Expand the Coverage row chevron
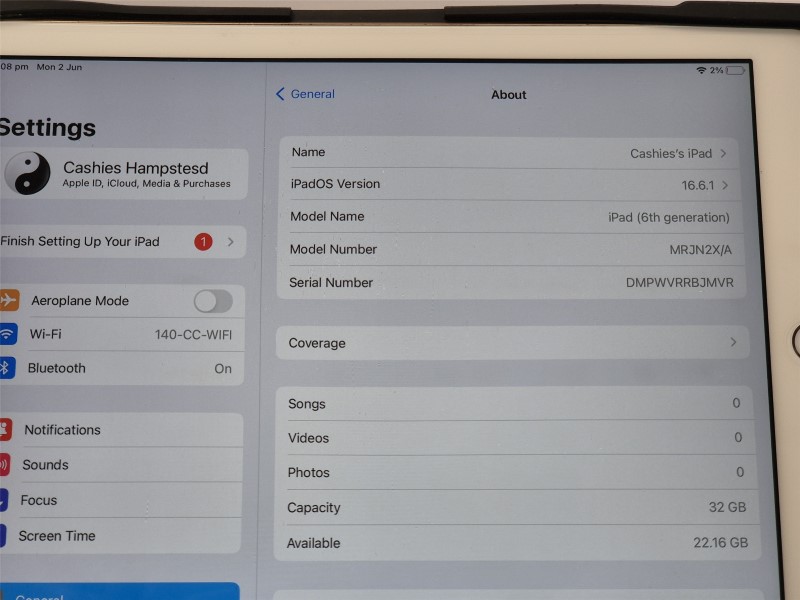Viewport: 800px width, 600px height. (x=733, y=342)
